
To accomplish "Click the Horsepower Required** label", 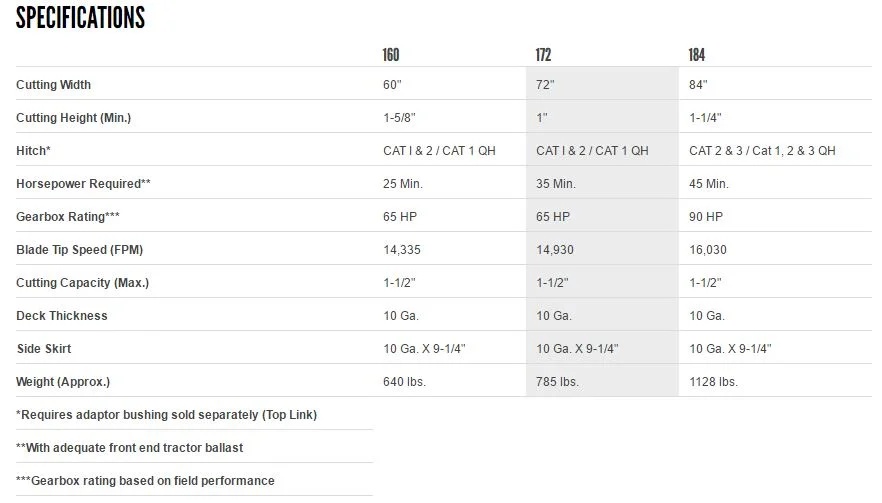I will (83, 183).
